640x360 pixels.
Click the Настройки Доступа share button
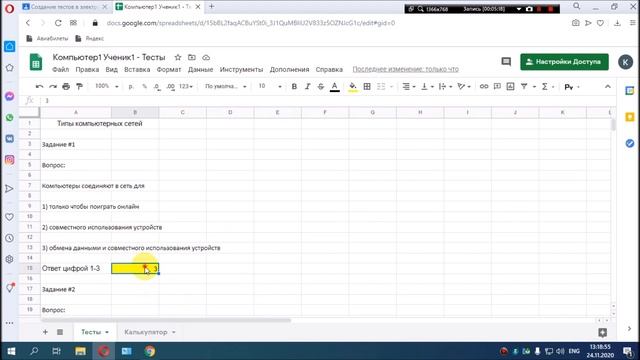tap(564, 62)
